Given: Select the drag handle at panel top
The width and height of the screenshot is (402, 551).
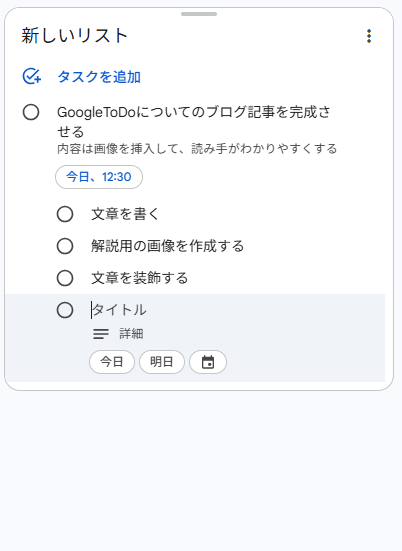Looking at the screenshot, I should [x=199, y=14].
